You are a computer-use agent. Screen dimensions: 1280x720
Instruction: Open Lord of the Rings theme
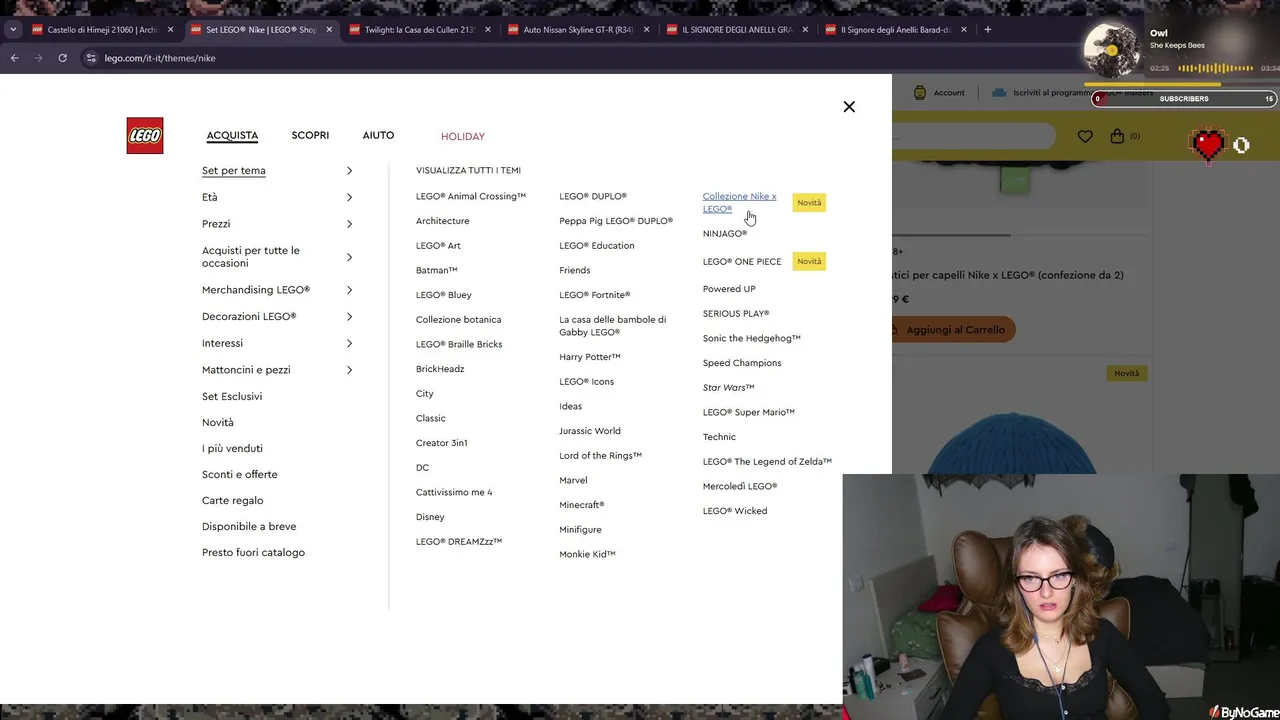[600, 456]
